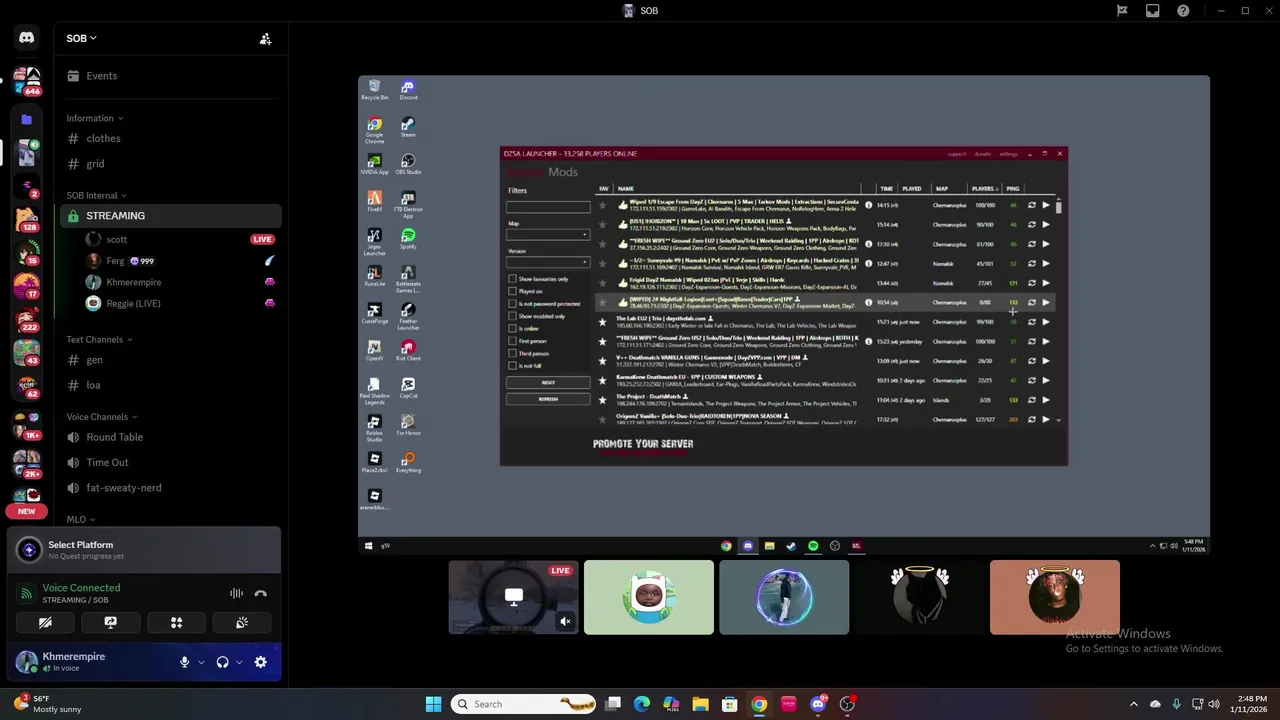Check the First person filter checkbox
The image size is (1280, 720).
click(512, 341)
